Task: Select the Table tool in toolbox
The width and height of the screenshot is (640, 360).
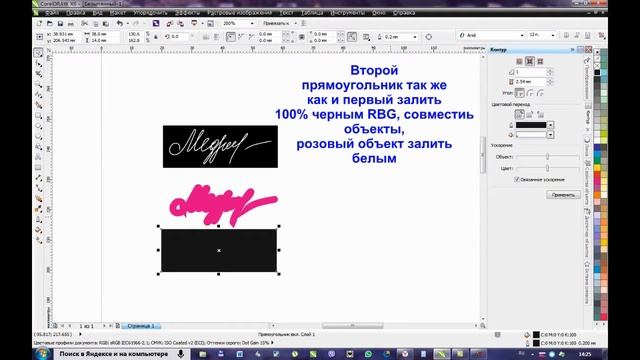Action: [38, 167]
